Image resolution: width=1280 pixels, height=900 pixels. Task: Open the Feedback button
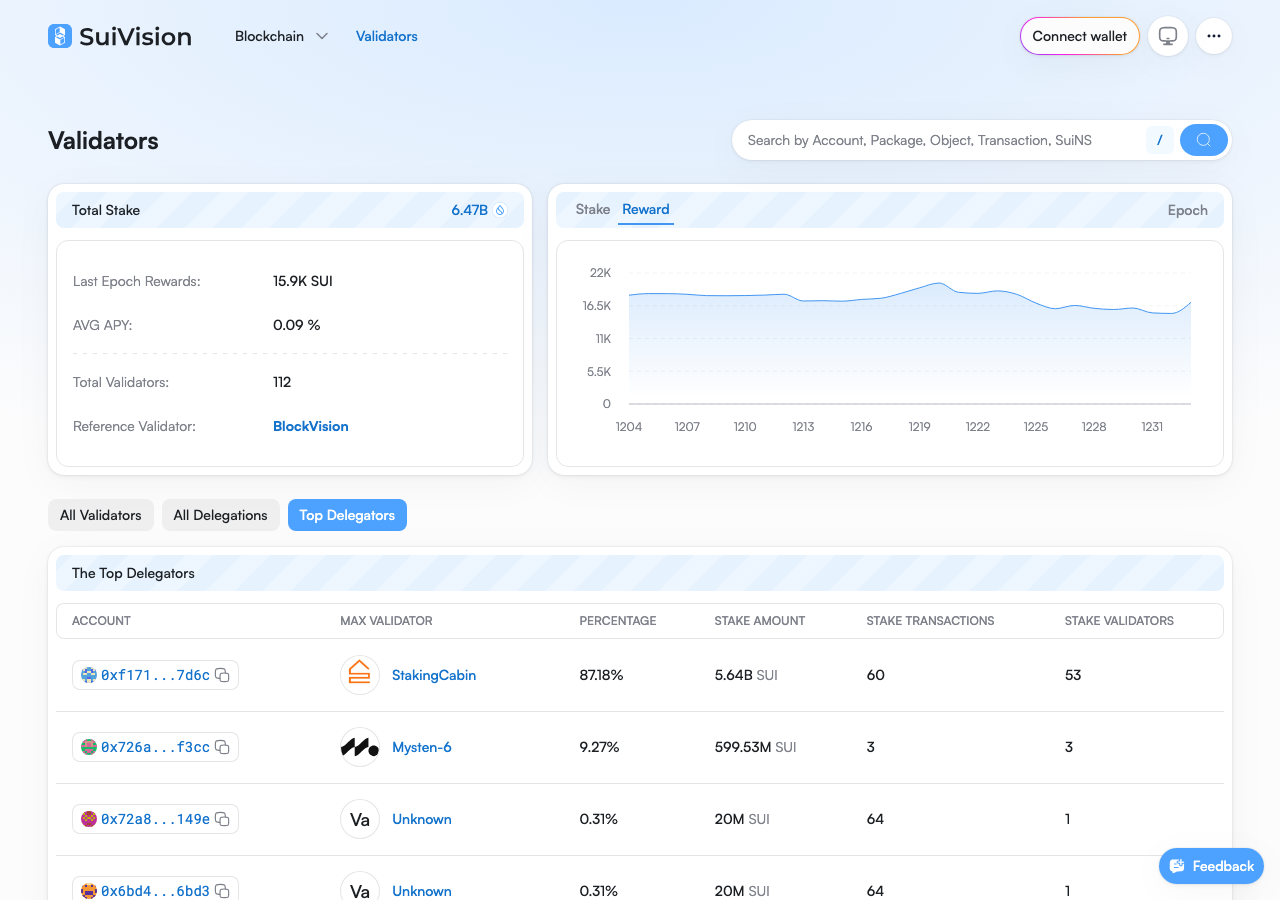coord(1211,866)
